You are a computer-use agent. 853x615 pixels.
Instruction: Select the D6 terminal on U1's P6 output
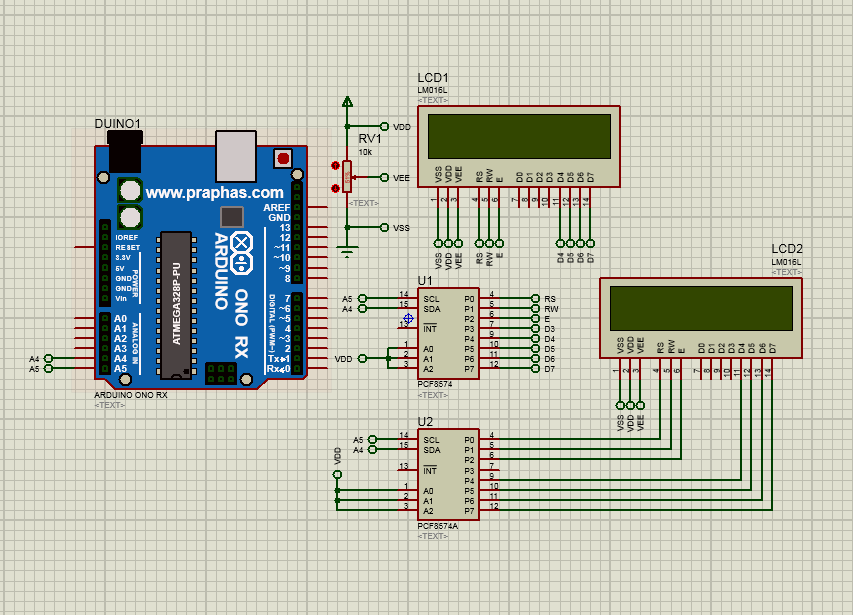pos(535,358)
